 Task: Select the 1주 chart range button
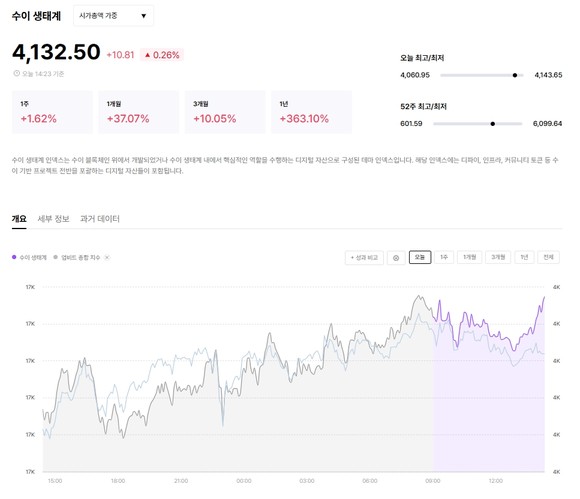[x=444, y=257]
